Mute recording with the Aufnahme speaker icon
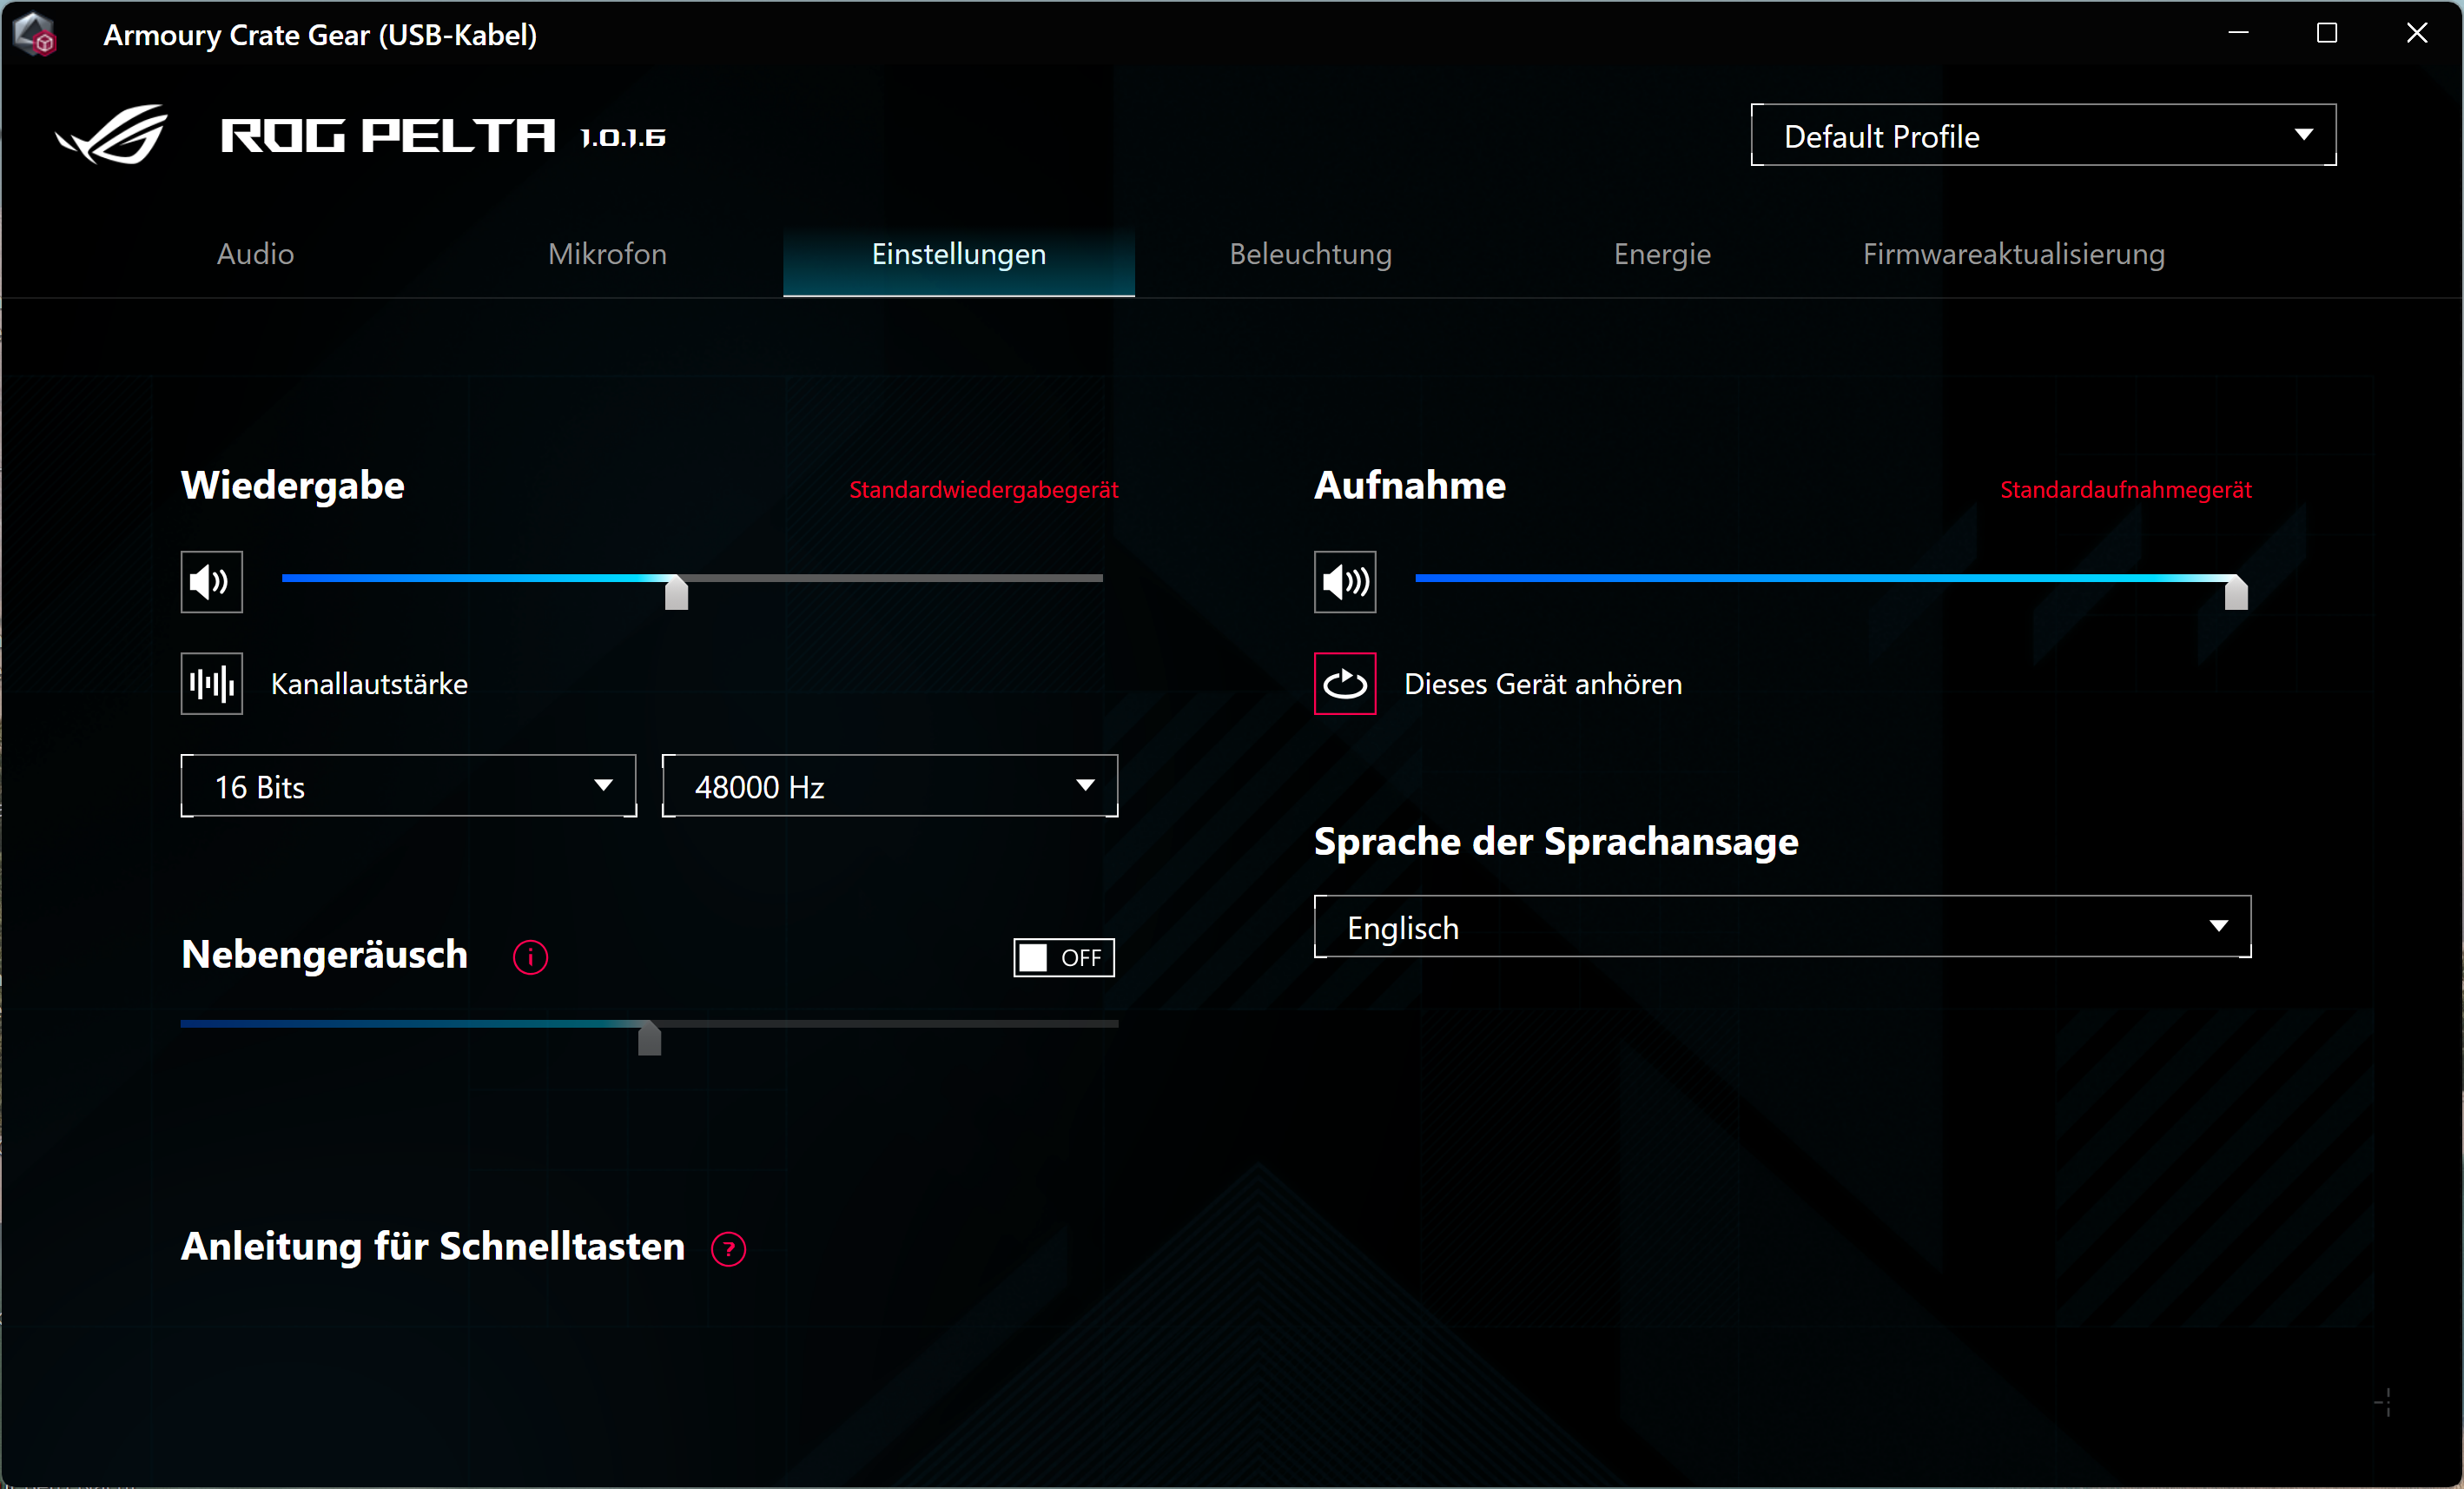Image resolution: width=2464 pixels, height=1489 pixels. coord(1345,581)
